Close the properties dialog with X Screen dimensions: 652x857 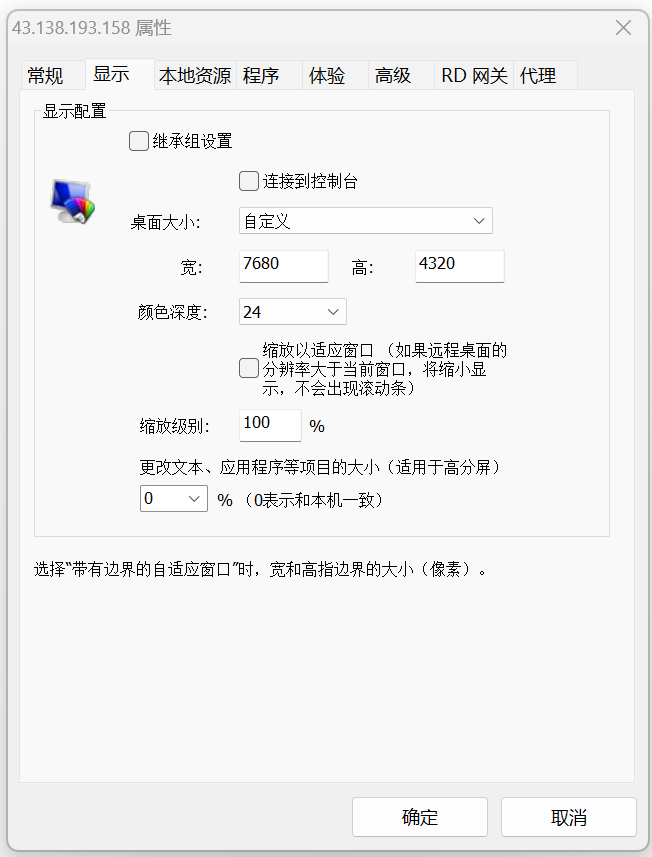(623, 28)
